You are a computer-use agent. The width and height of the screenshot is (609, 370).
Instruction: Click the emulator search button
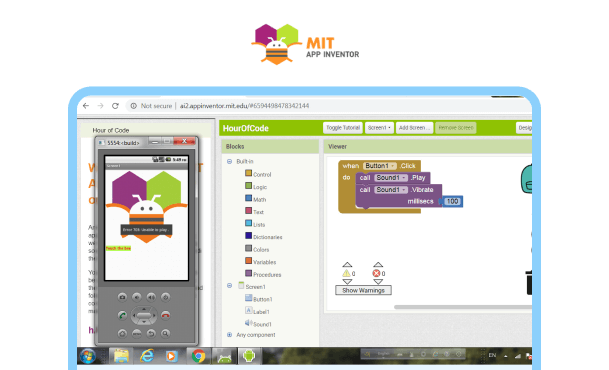pos(165,333)
